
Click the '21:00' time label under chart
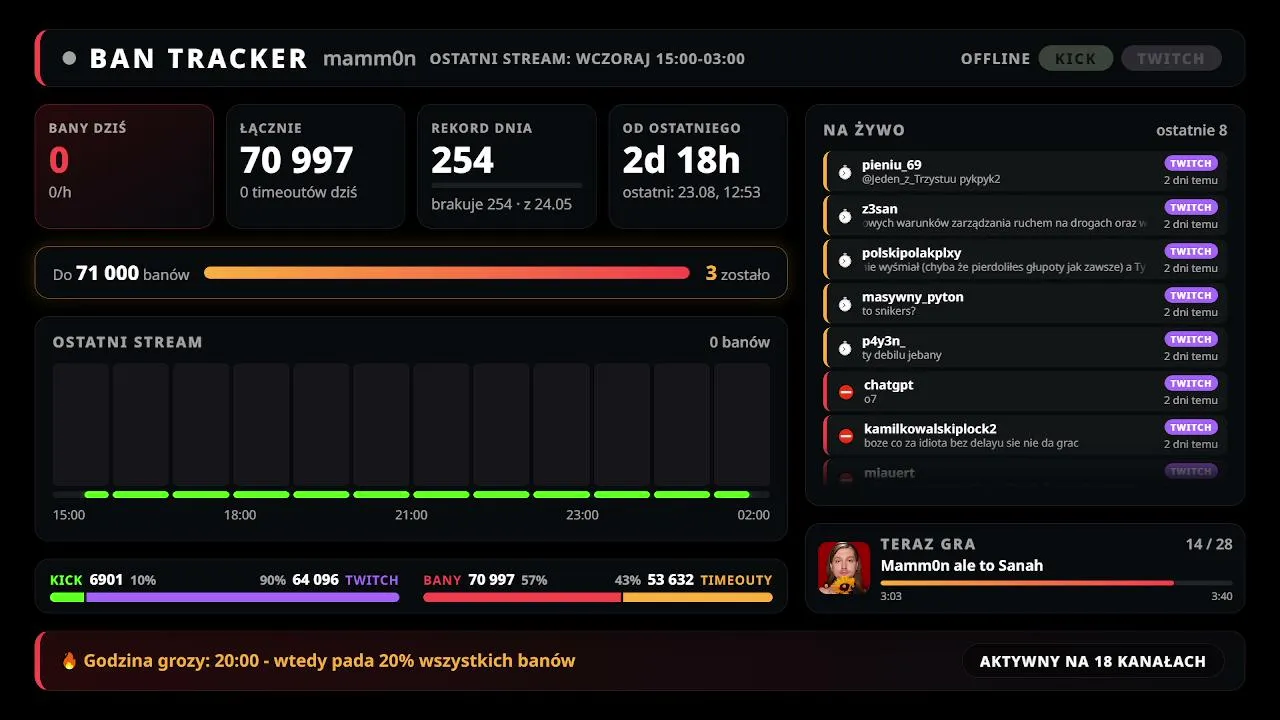[411, 515]
